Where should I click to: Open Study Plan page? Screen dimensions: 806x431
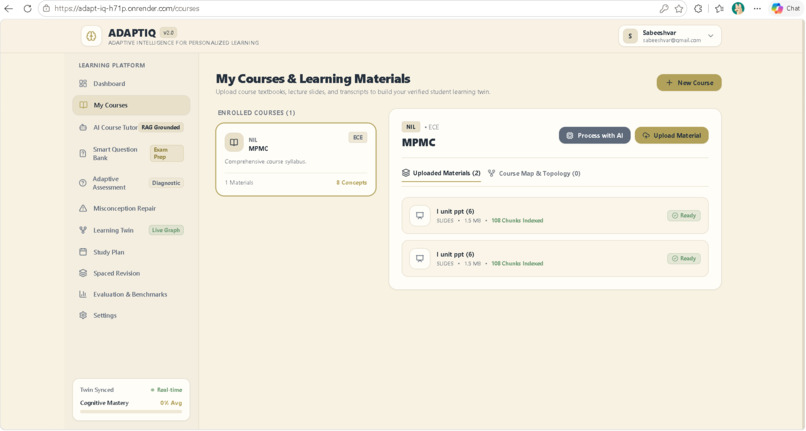click(x=131, y=252)
